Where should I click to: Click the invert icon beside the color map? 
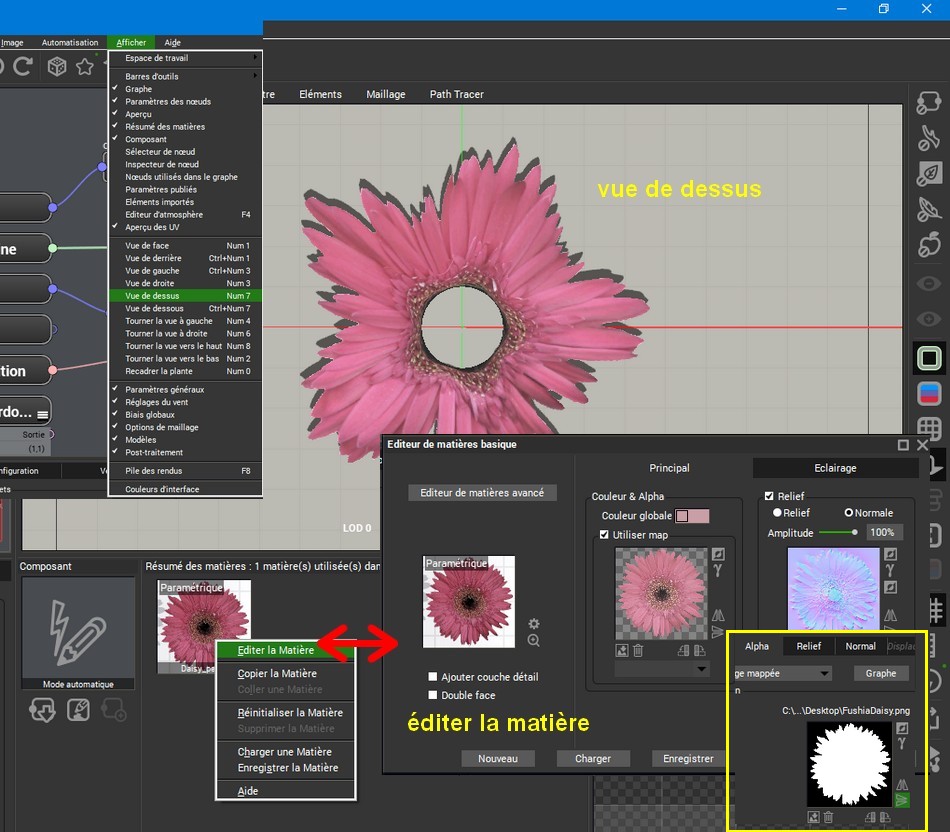[718, 554]
